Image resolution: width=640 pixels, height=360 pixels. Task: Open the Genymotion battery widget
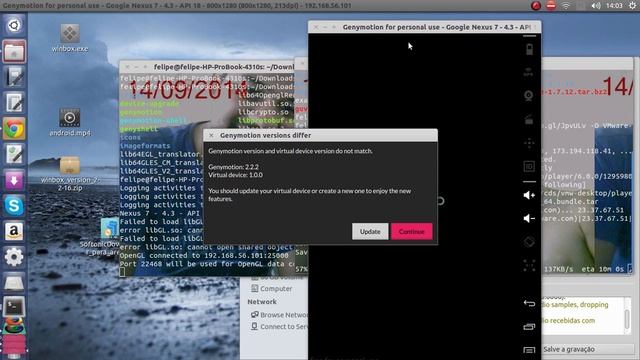[x=529, y=49]
